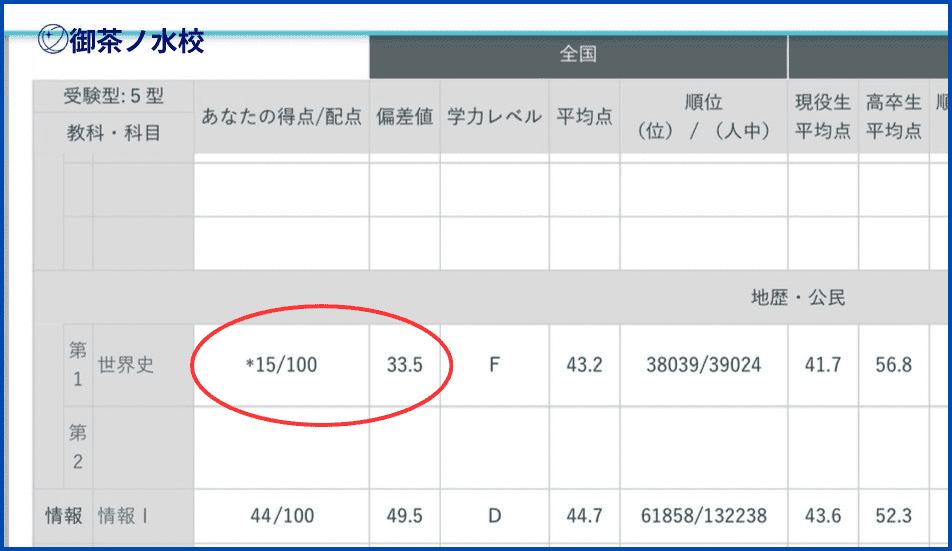Click the 教科・科目 header cell

point(114,132)
